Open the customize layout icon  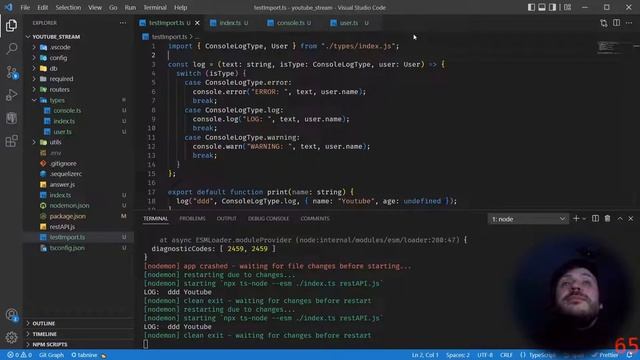click(567, 7)
